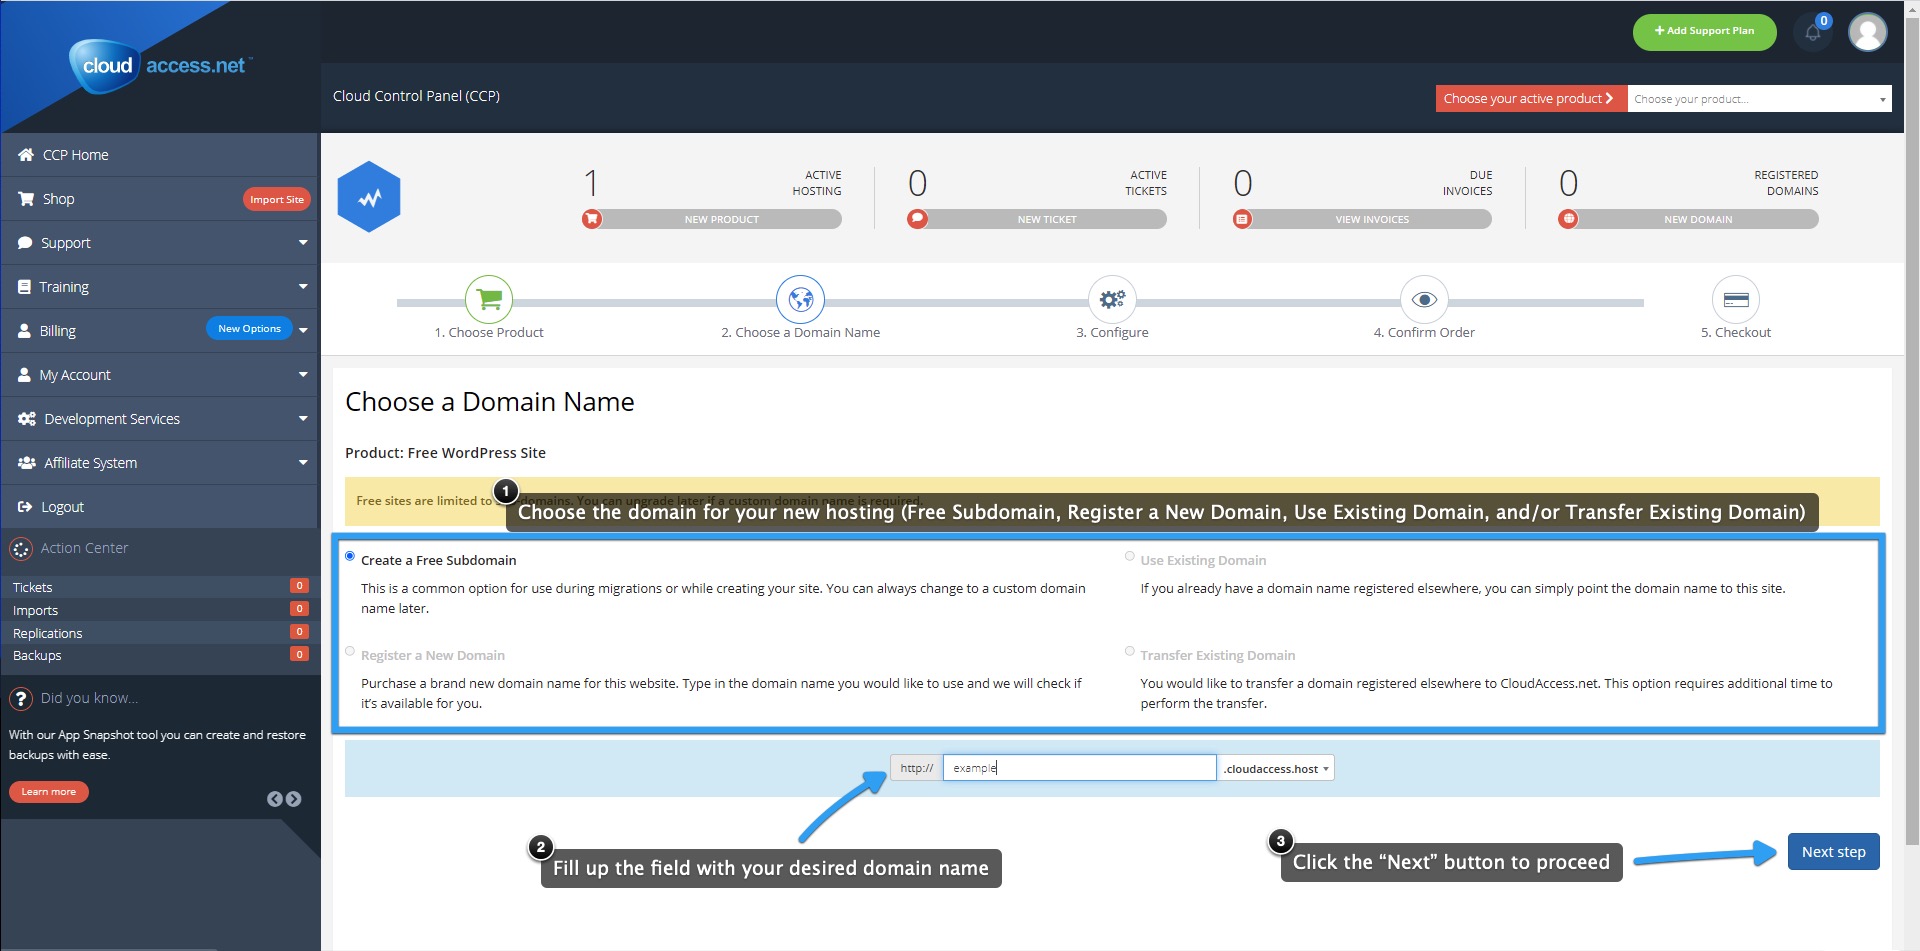Click the Did you know question mark icon

(21, 699)
